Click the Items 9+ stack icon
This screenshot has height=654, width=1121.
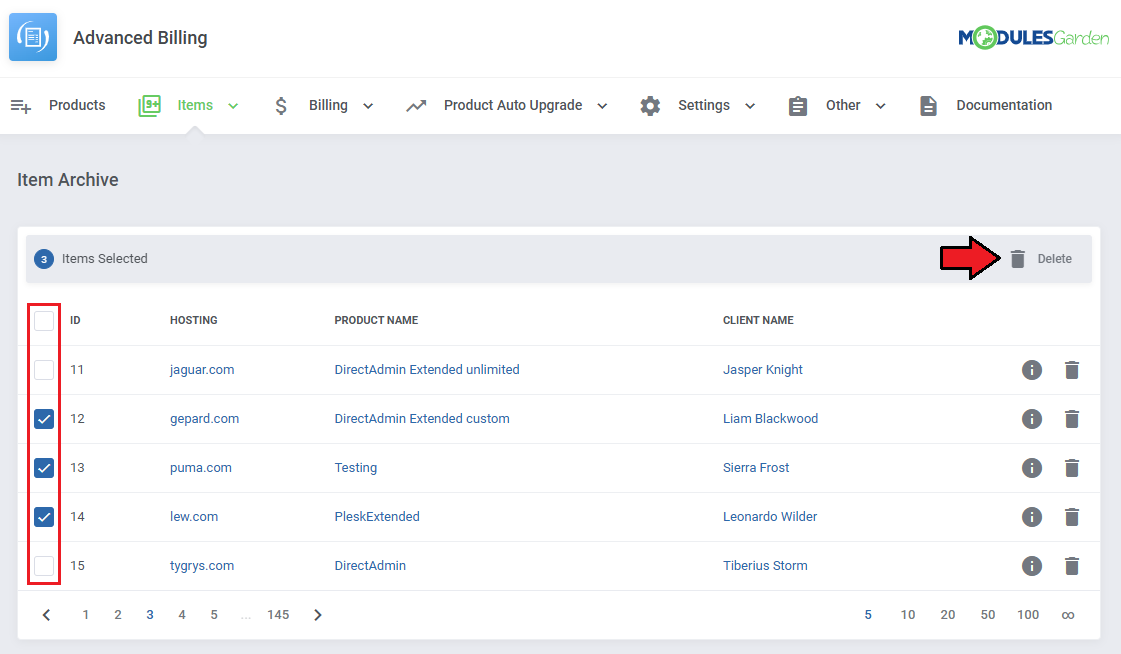(x=149, y=106)
